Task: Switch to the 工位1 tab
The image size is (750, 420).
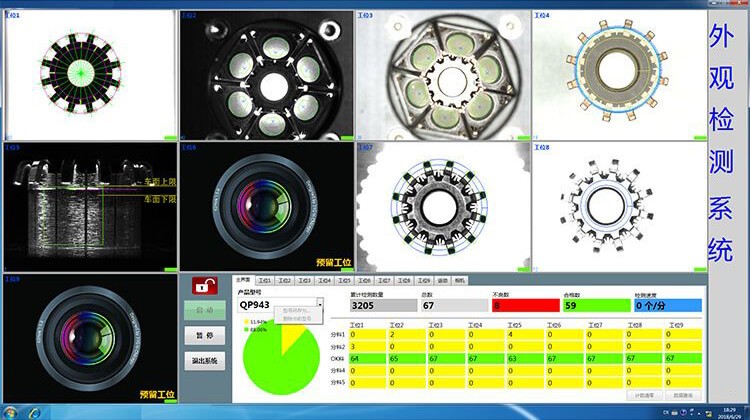Action: click(264, 281)
